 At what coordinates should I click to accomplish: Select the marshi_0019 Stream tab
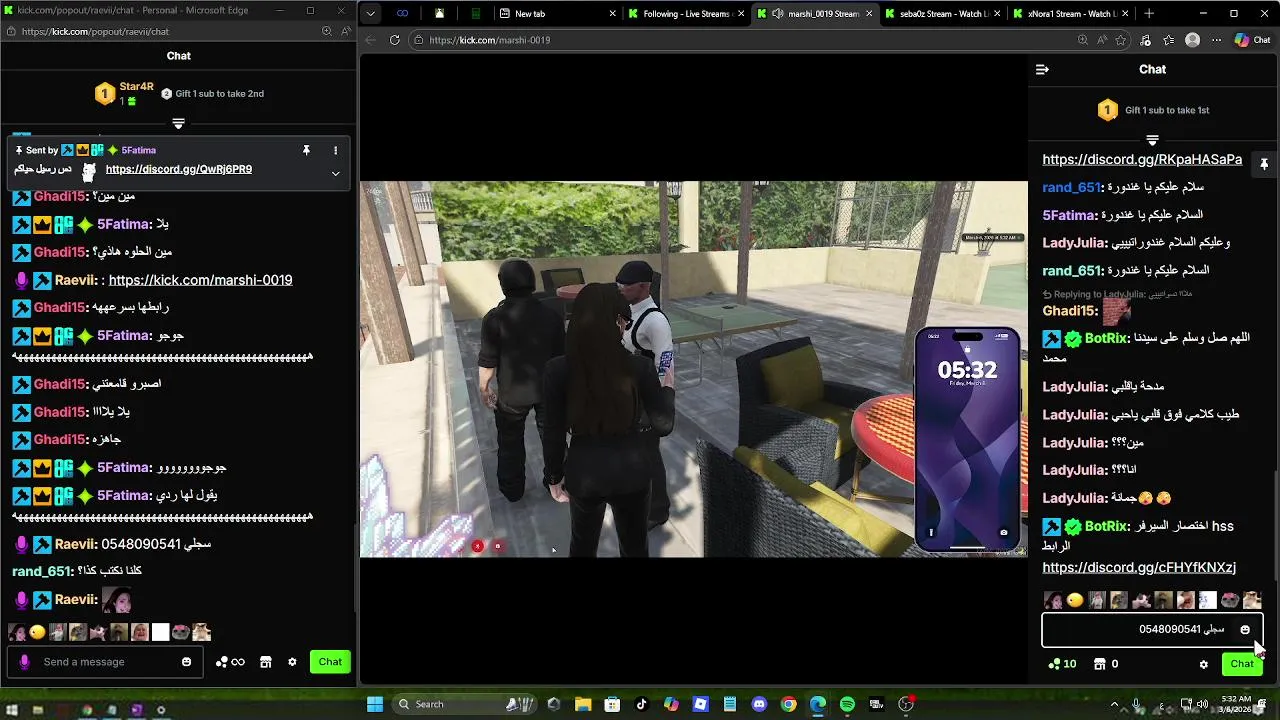pyautogui.click(x=815, y=14)
